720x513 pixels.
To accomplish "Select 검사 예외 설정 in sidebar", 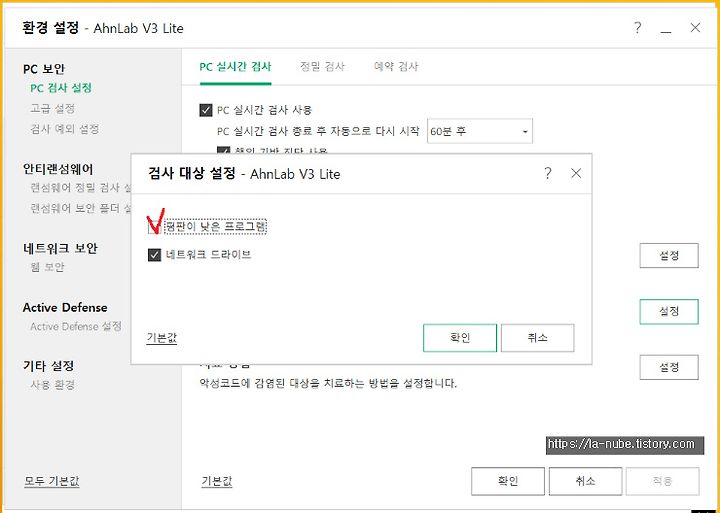I will click(64, 129).
